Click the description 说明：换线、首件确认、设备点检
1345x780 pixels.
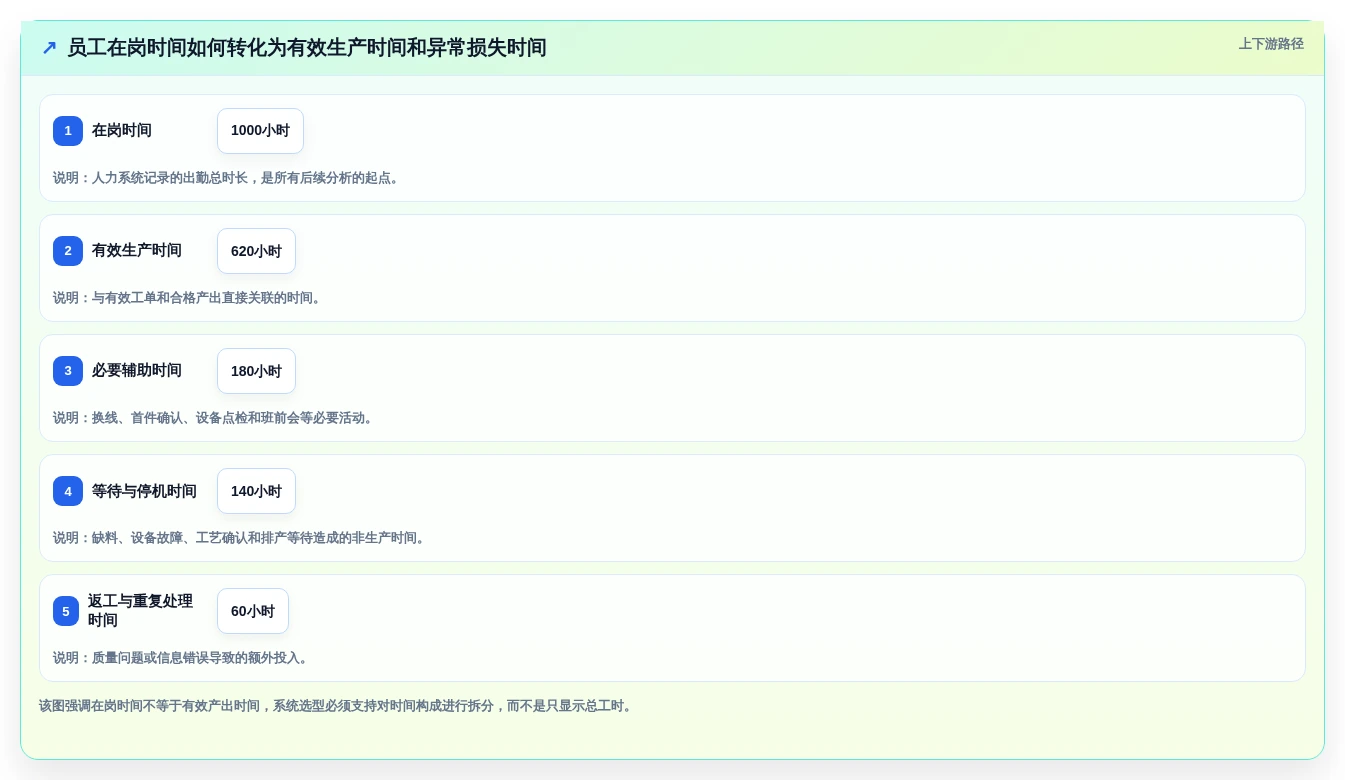point(215,418)
